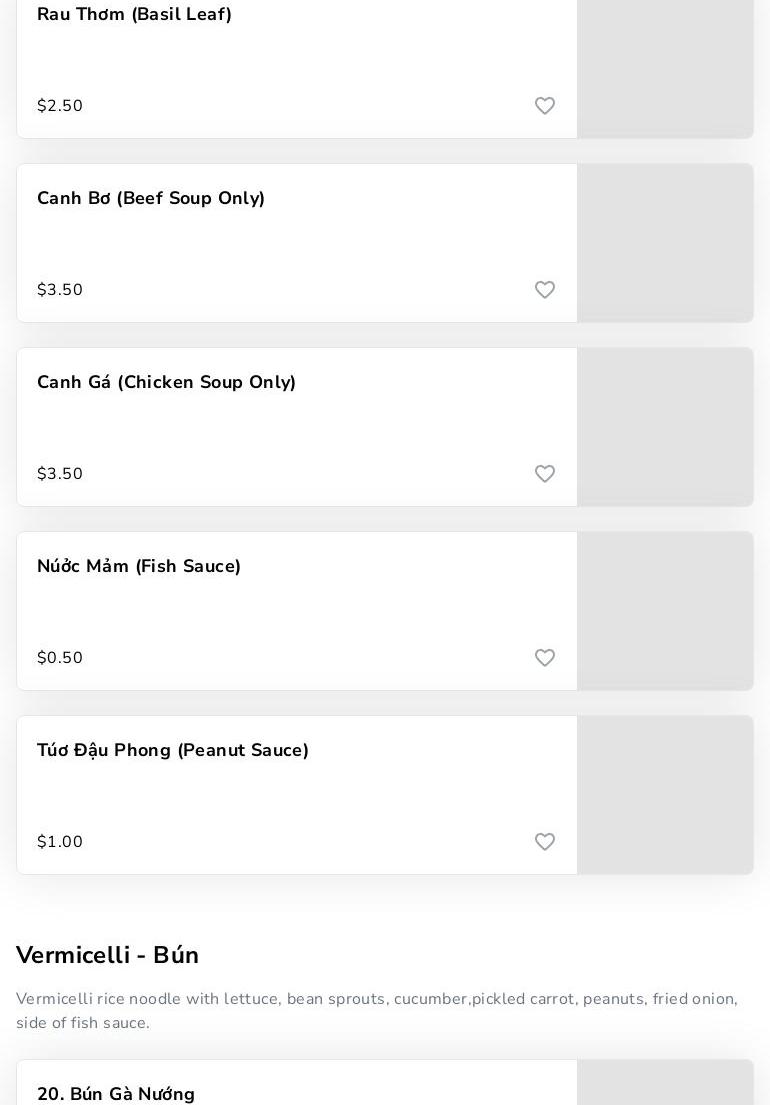The height and width of the screenshot is (1105, 770).
Task: Click the Bún Gà Nướng image placeholder
Action: tap(665, 1084)
